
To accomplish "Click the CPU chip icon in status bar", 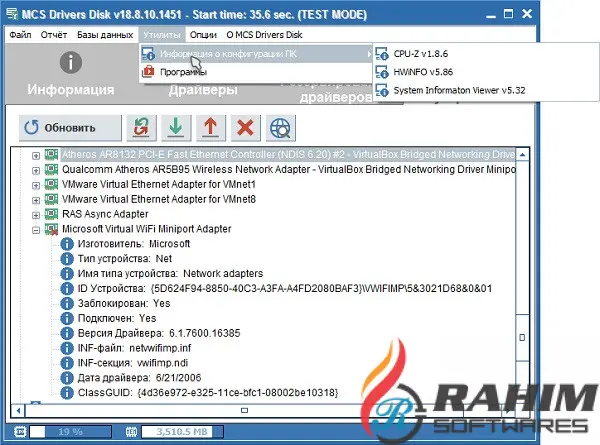I will (x=20, y=432).
